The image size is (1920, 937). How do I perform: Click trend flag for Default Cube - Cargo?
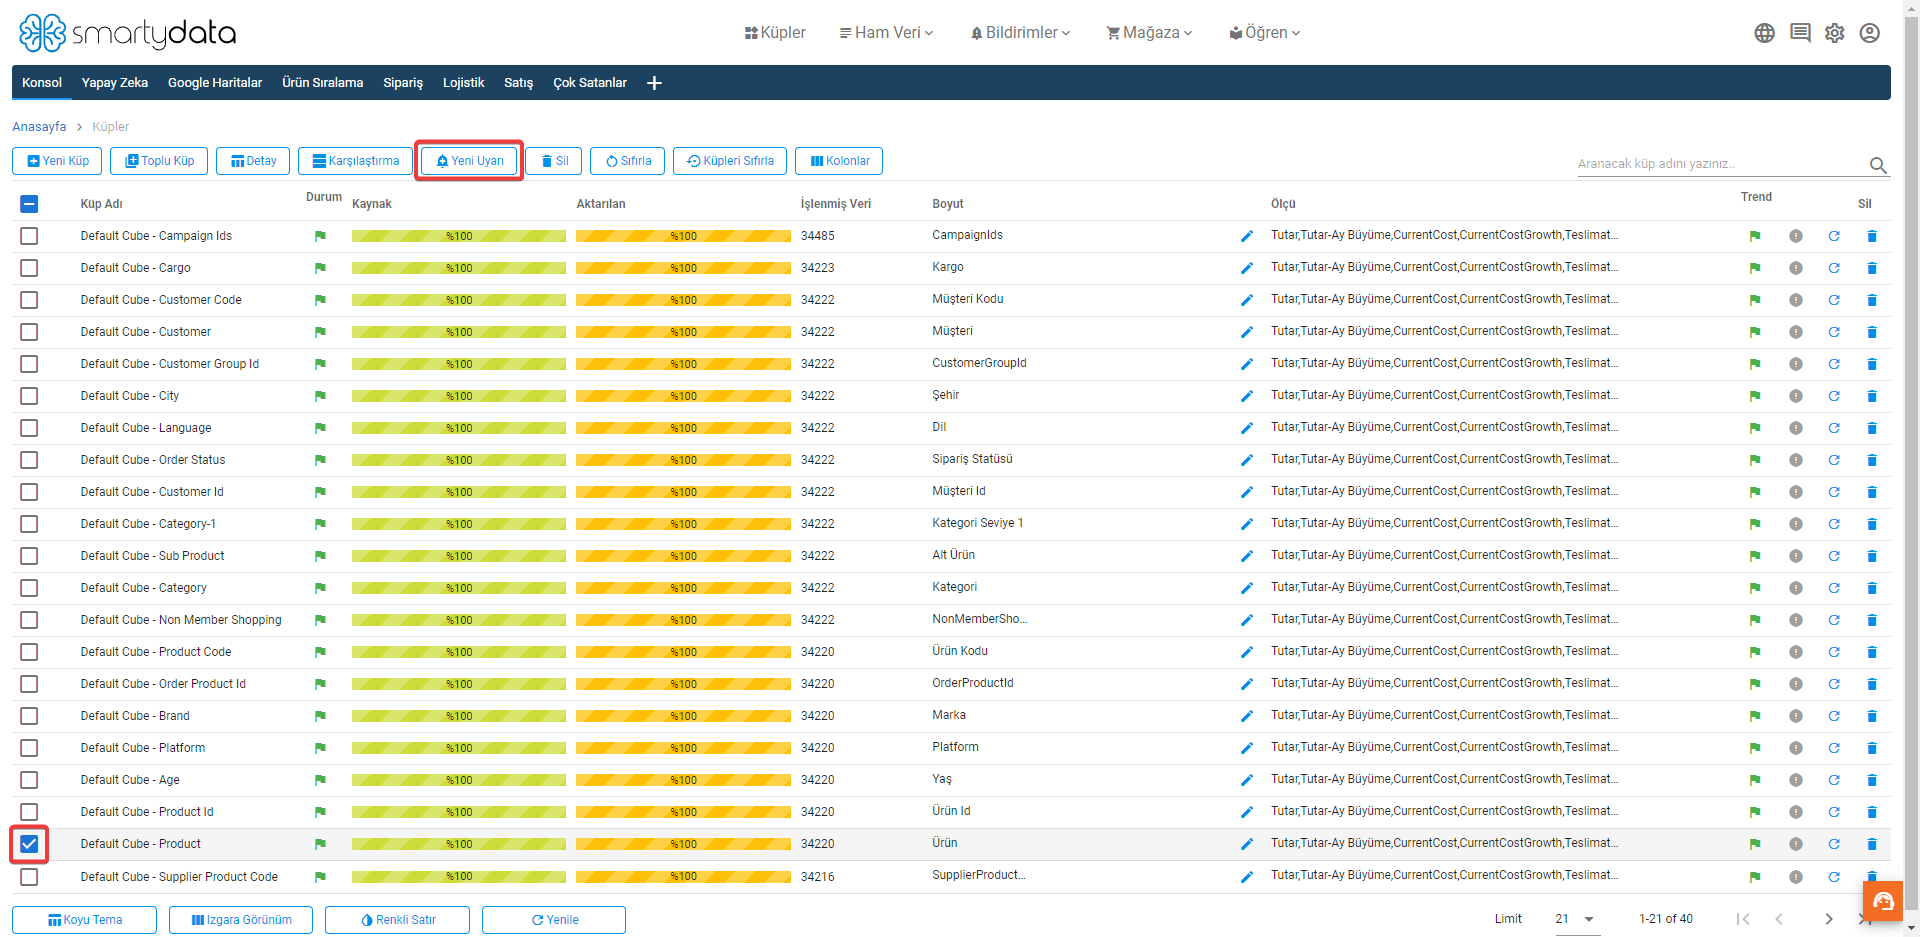point(1755,268)
